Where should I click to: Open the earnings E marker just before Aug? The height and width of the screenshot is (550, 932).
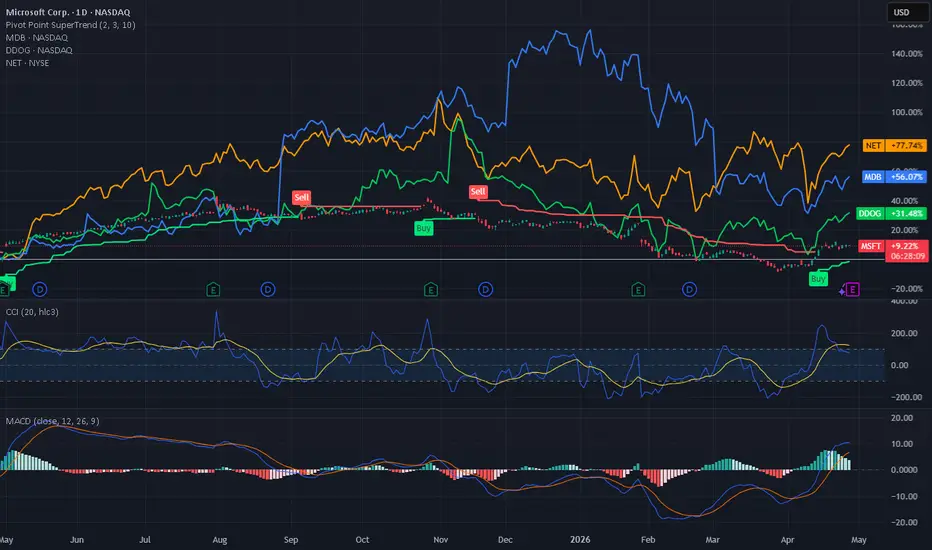(213, 290)
